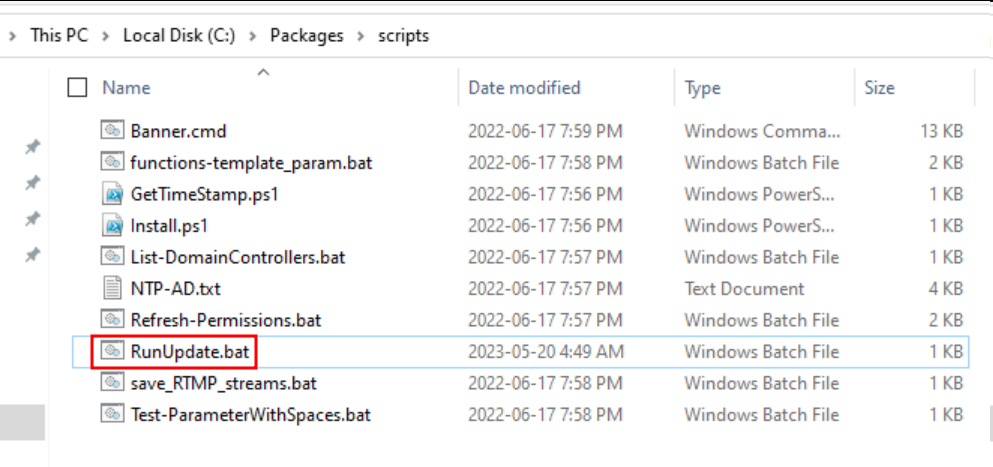The image size is (993, 467).
Task: Tick the select-all checkbox beside Name
Action: pos(77,88)
